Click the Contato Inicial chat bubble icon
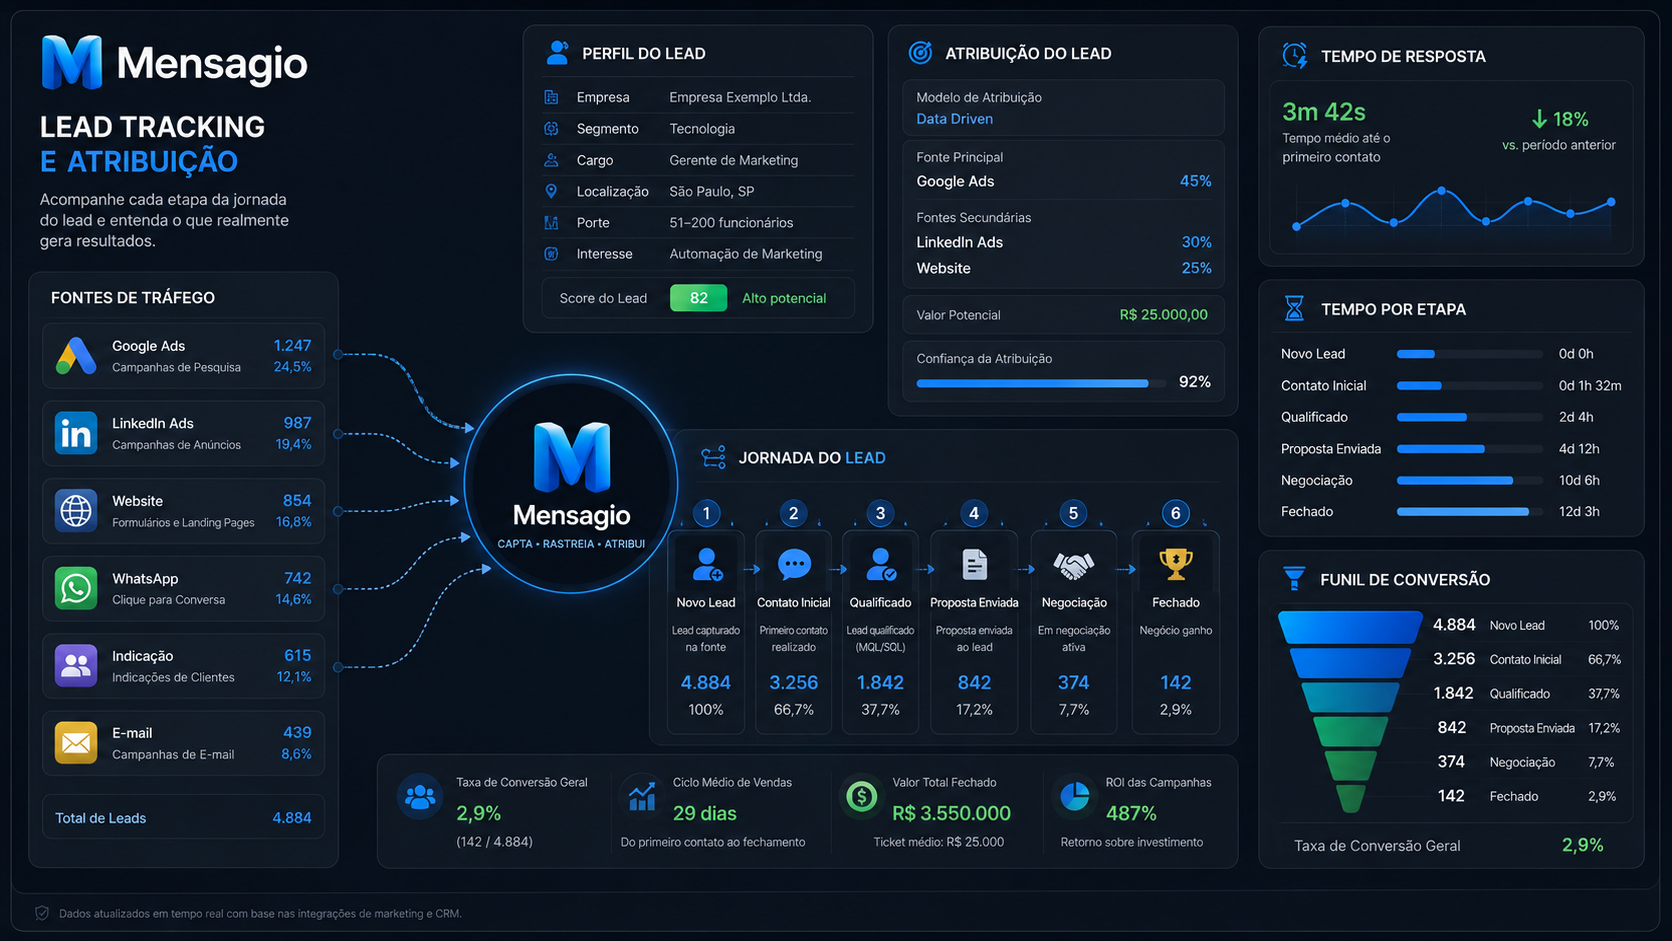The height and width of the screenshot is (941, 1672). click(x=794, y=565)
